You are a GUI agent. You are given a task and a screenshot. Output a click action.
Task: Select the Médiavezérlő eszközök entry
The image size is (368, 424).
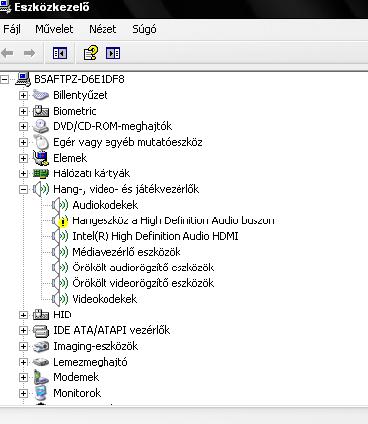pyautogui.click(x=126, y=252)
